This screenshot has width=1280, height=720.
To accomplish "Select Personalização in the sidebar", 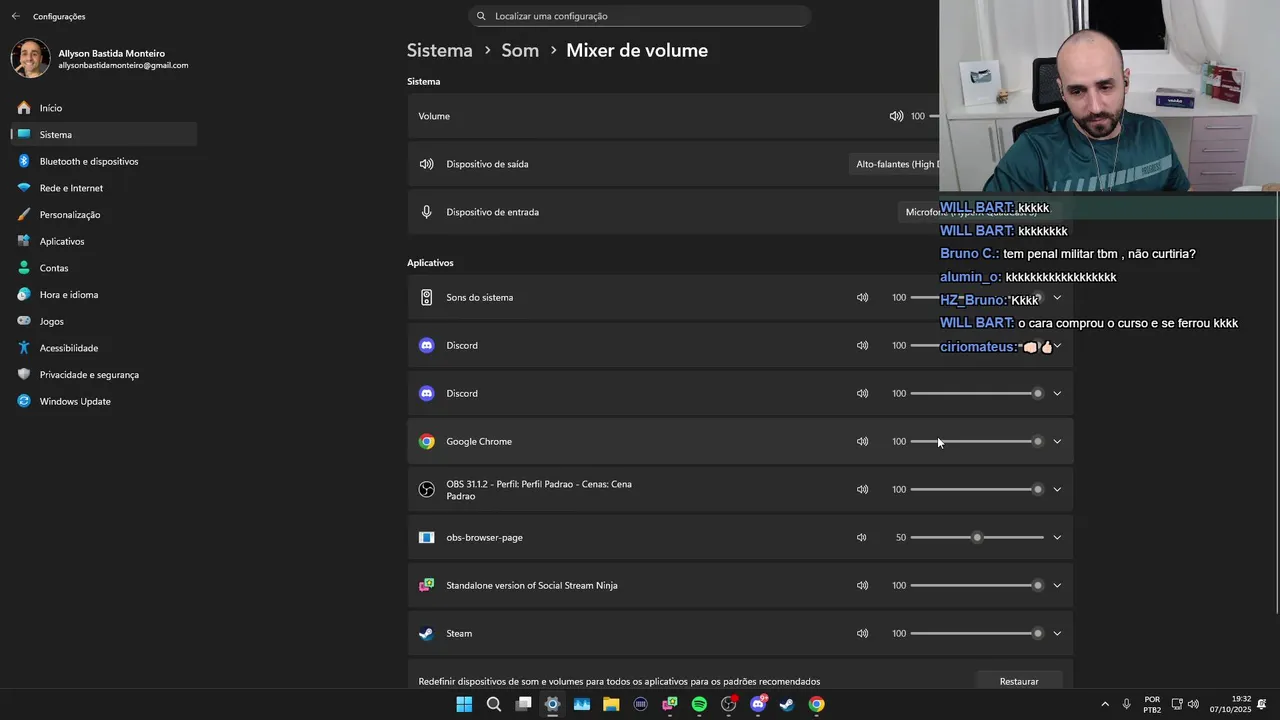I will pos(69,215).
